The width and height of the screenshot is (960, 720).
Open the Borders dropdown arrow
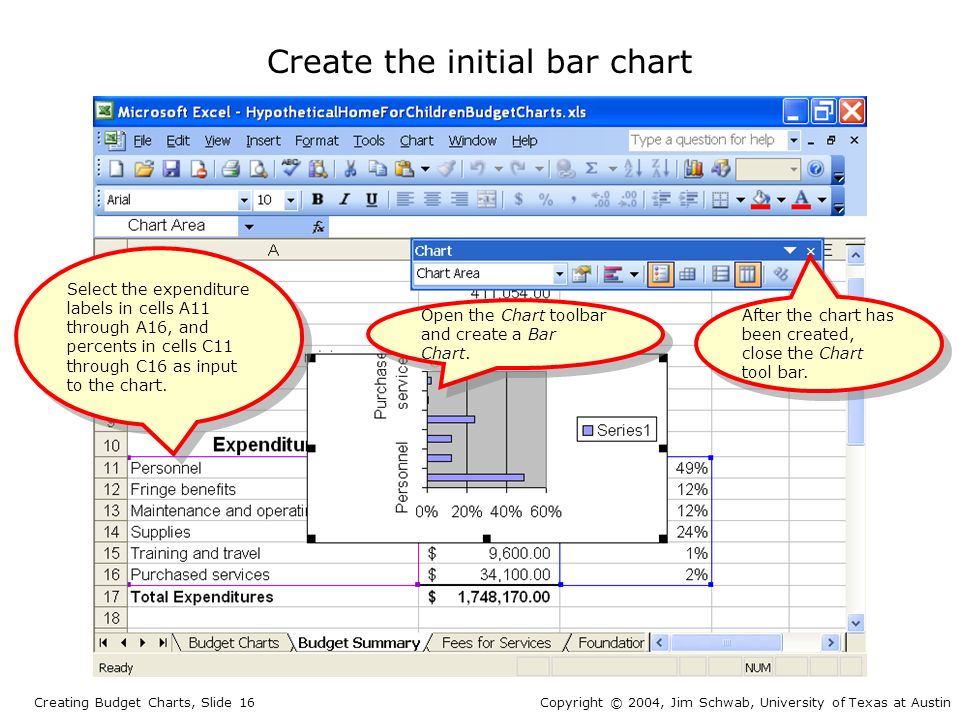click(740, 200)
